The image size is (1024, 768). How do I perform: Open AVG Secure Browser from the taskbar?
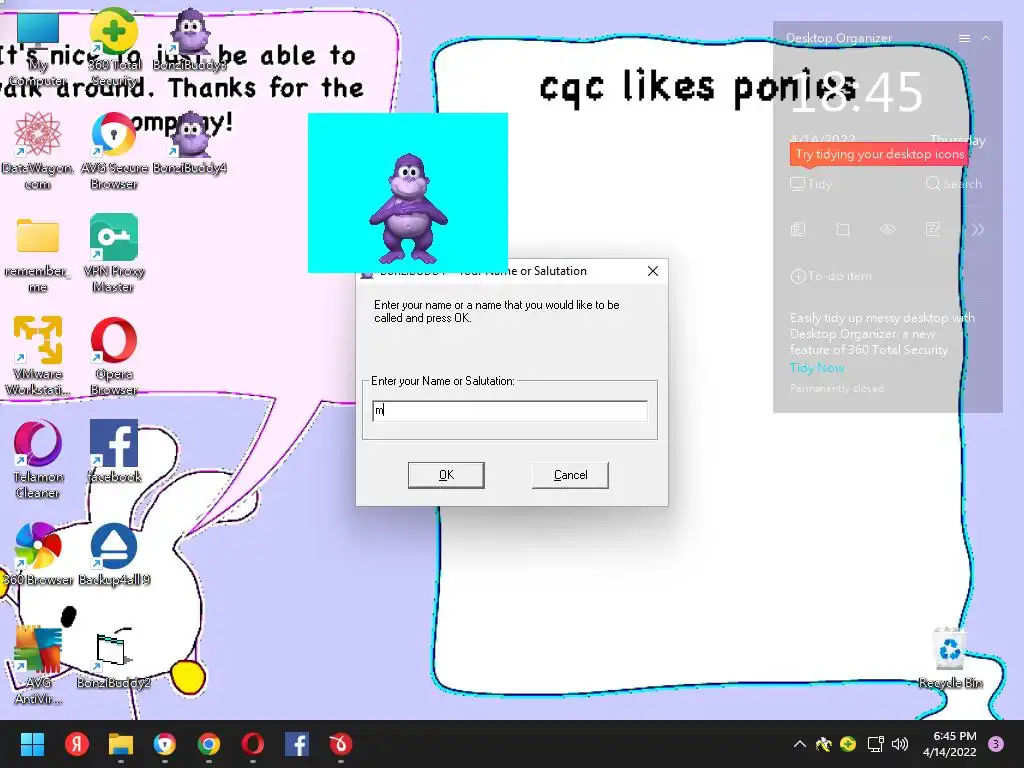point(165,744)
